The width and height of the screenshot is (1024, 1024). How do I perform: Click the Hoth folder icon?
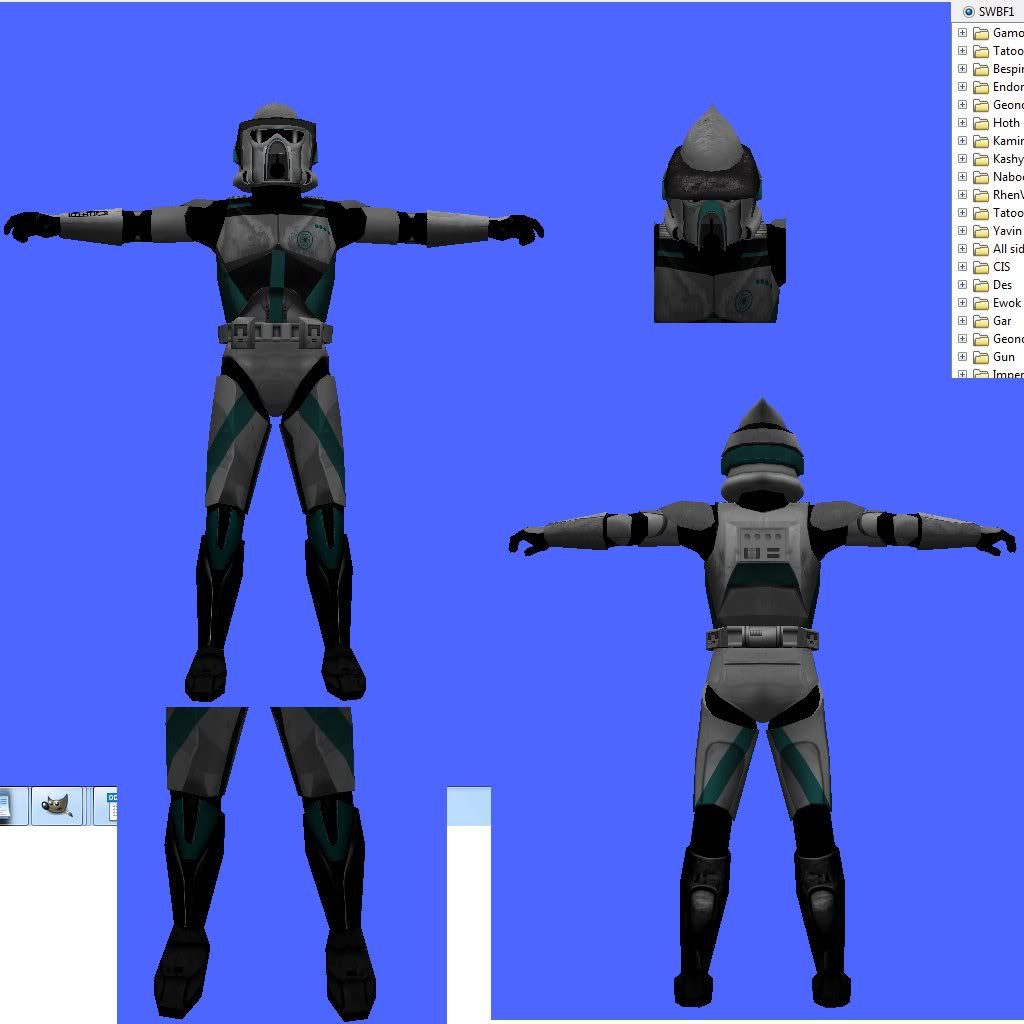coord(981,123)
